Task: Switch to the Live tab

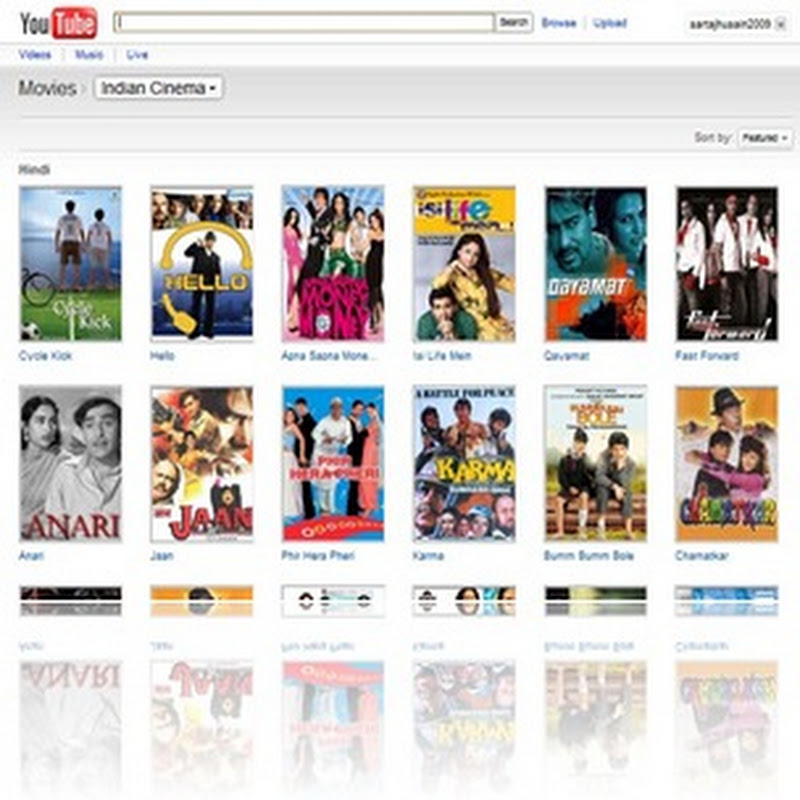Action: pyautogui.click(x=137, y=55)
